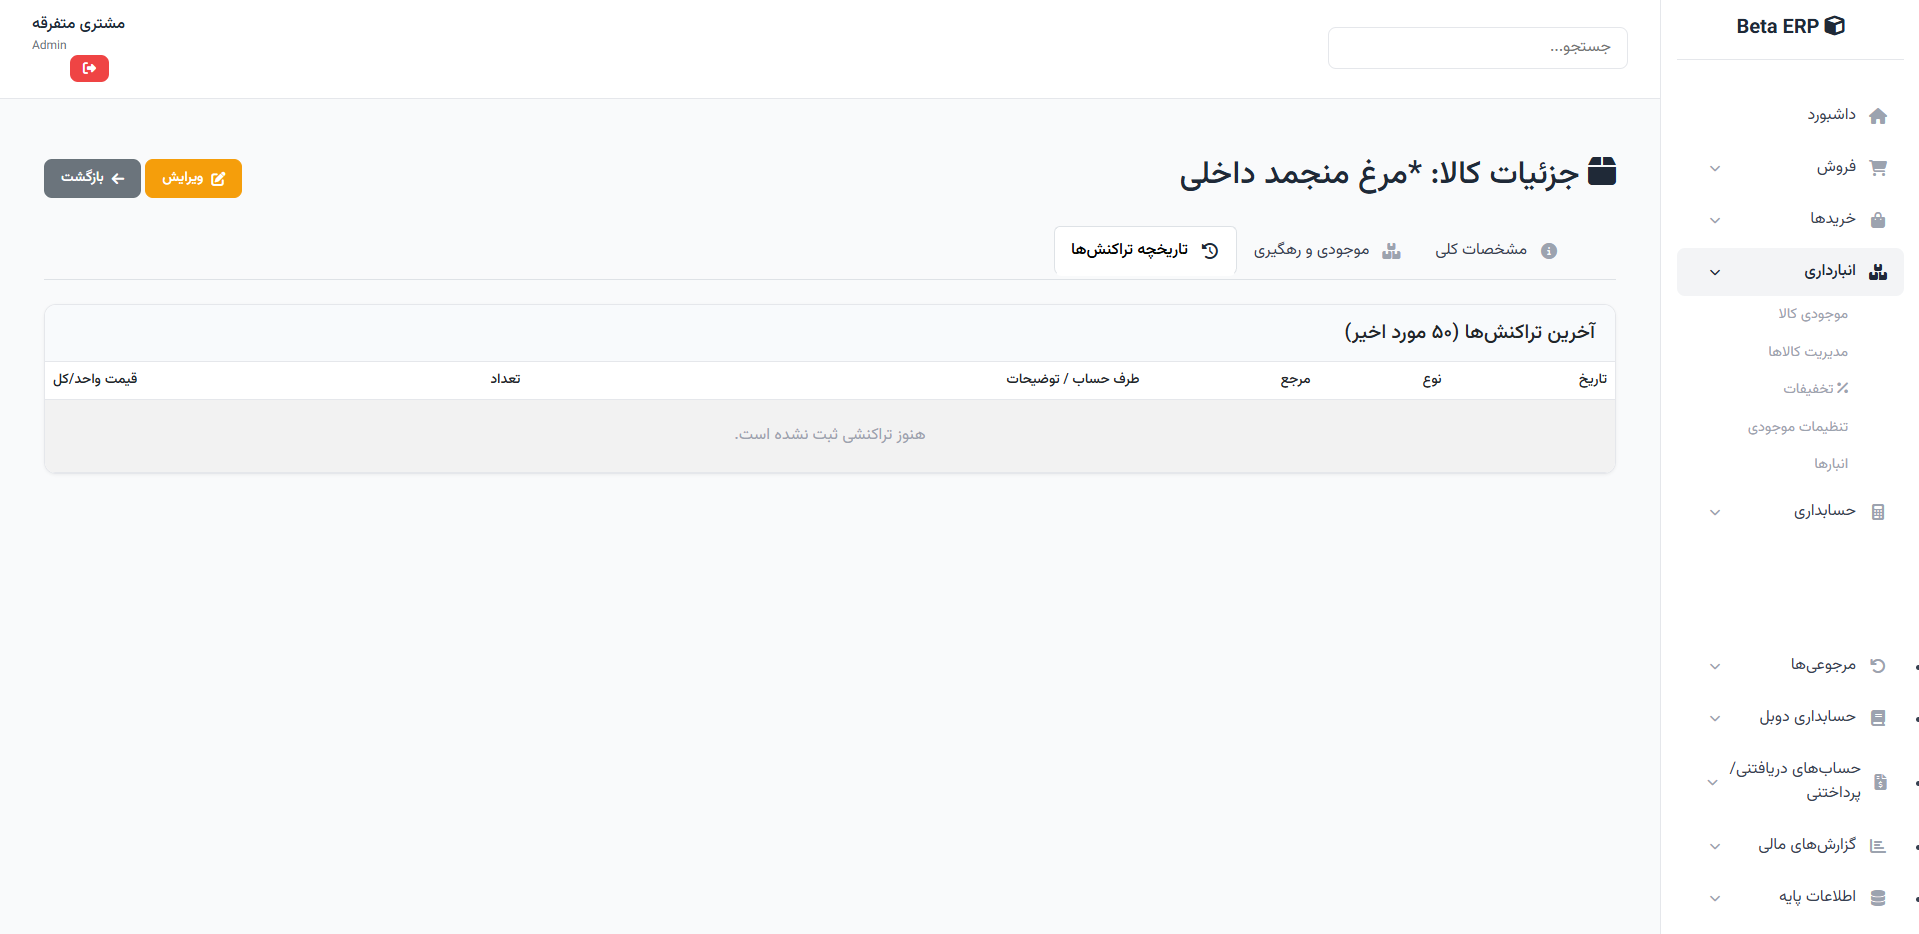The height and width of the screenshot is (934, 1919).
Task: Click the pallet icon on موجودی و رهگیری tab
Action: coord(1391,251)
